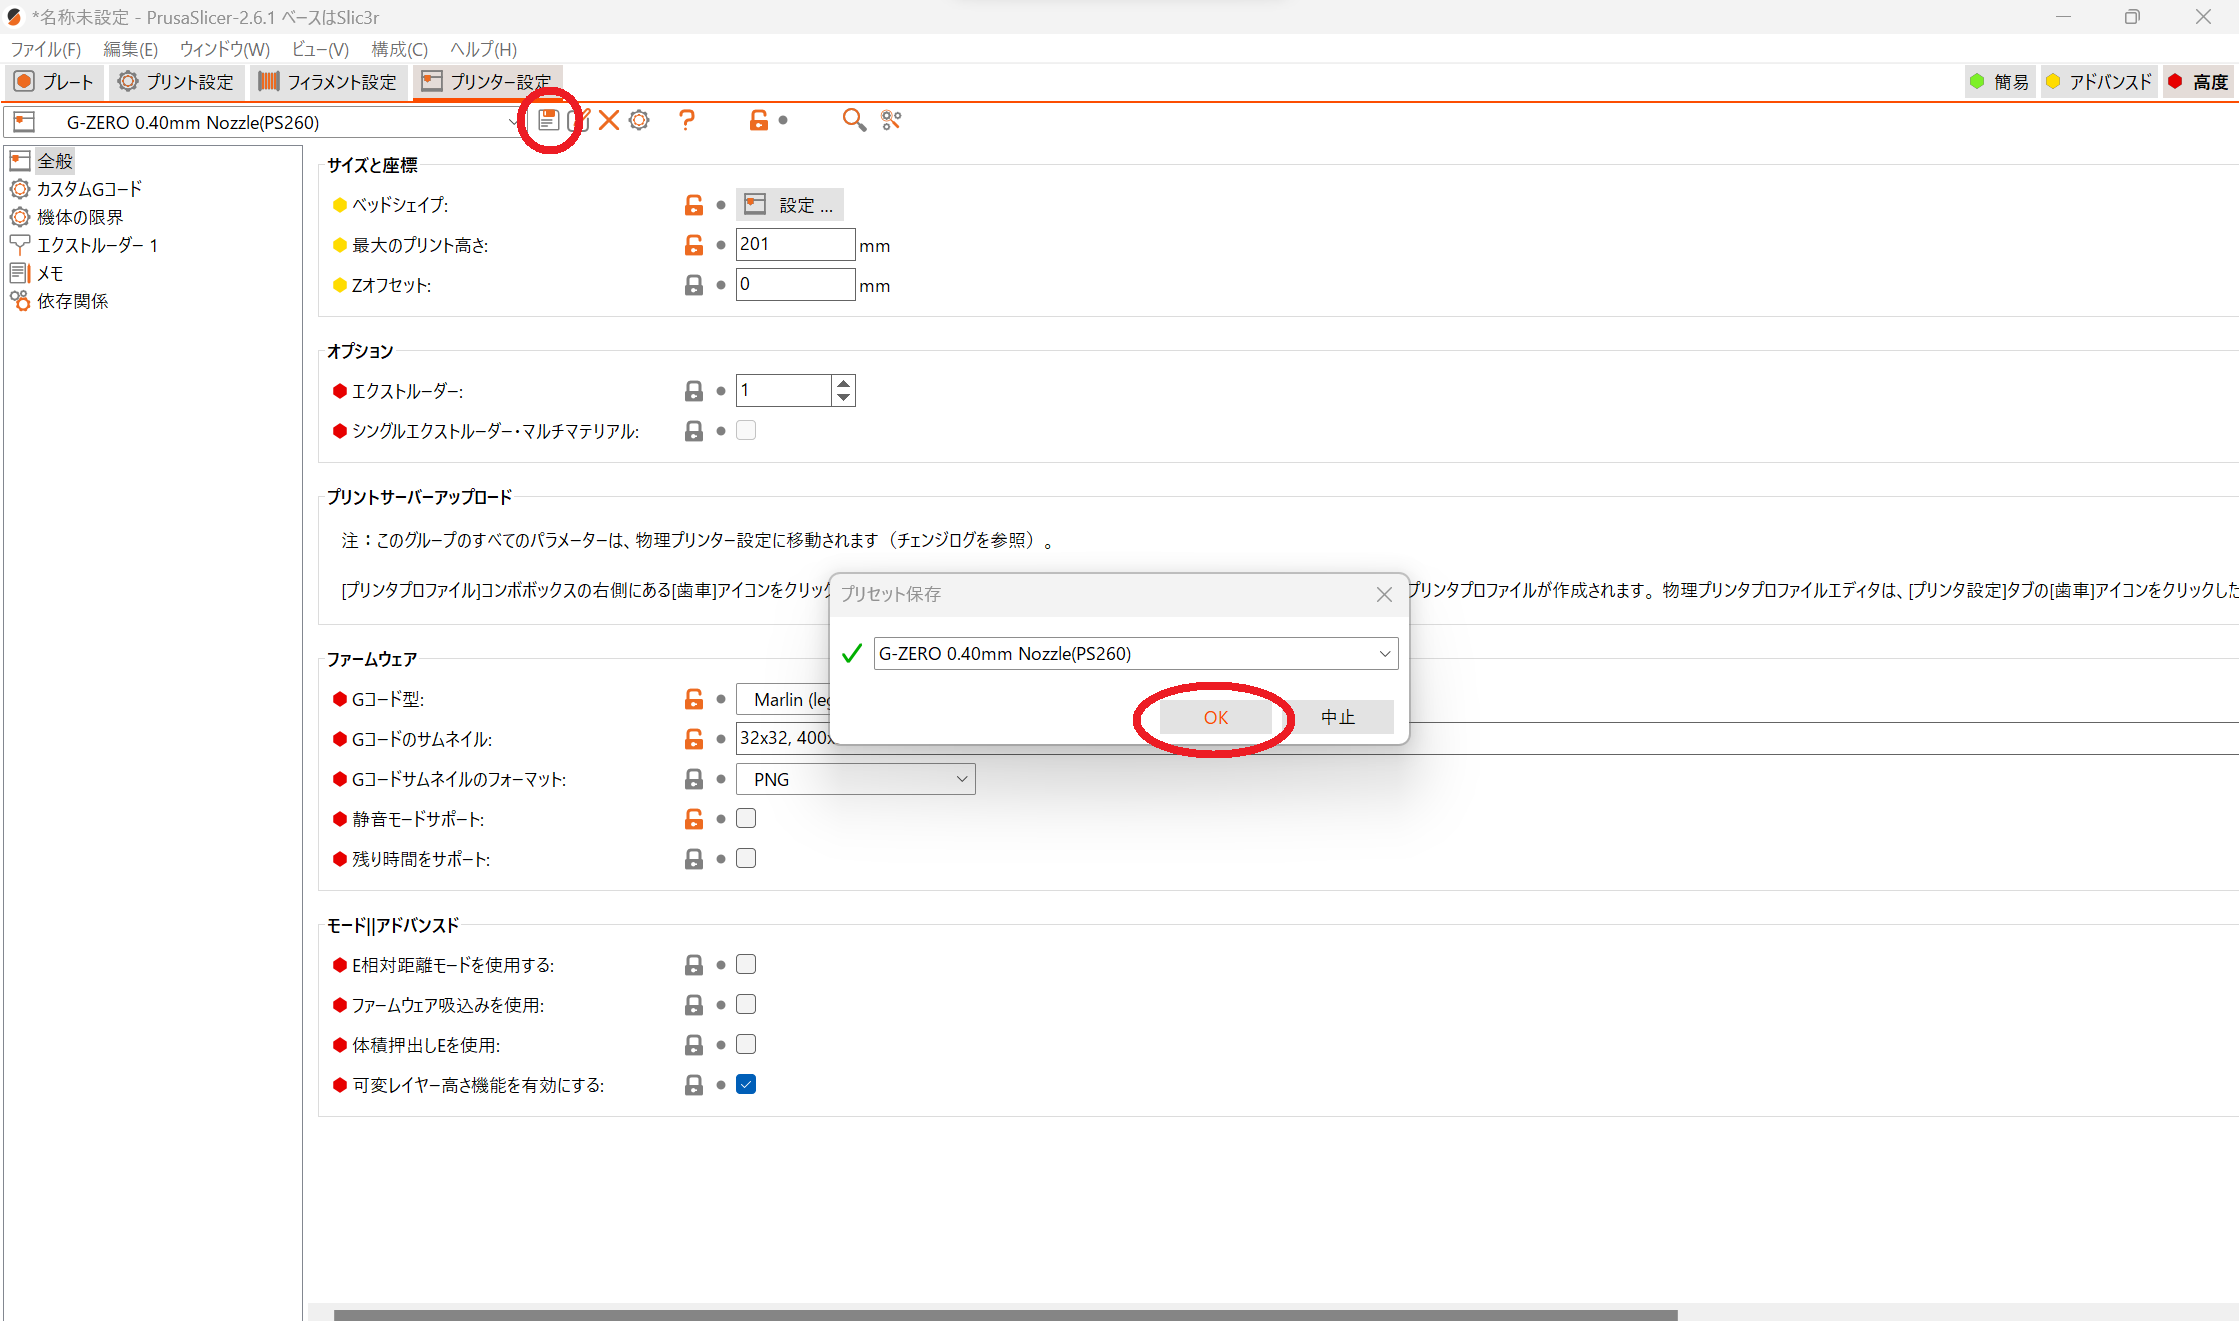Enable the 残り時間をサポート checkbox
This screenshot has width=2239, height=1321.
tap(746, 858)
